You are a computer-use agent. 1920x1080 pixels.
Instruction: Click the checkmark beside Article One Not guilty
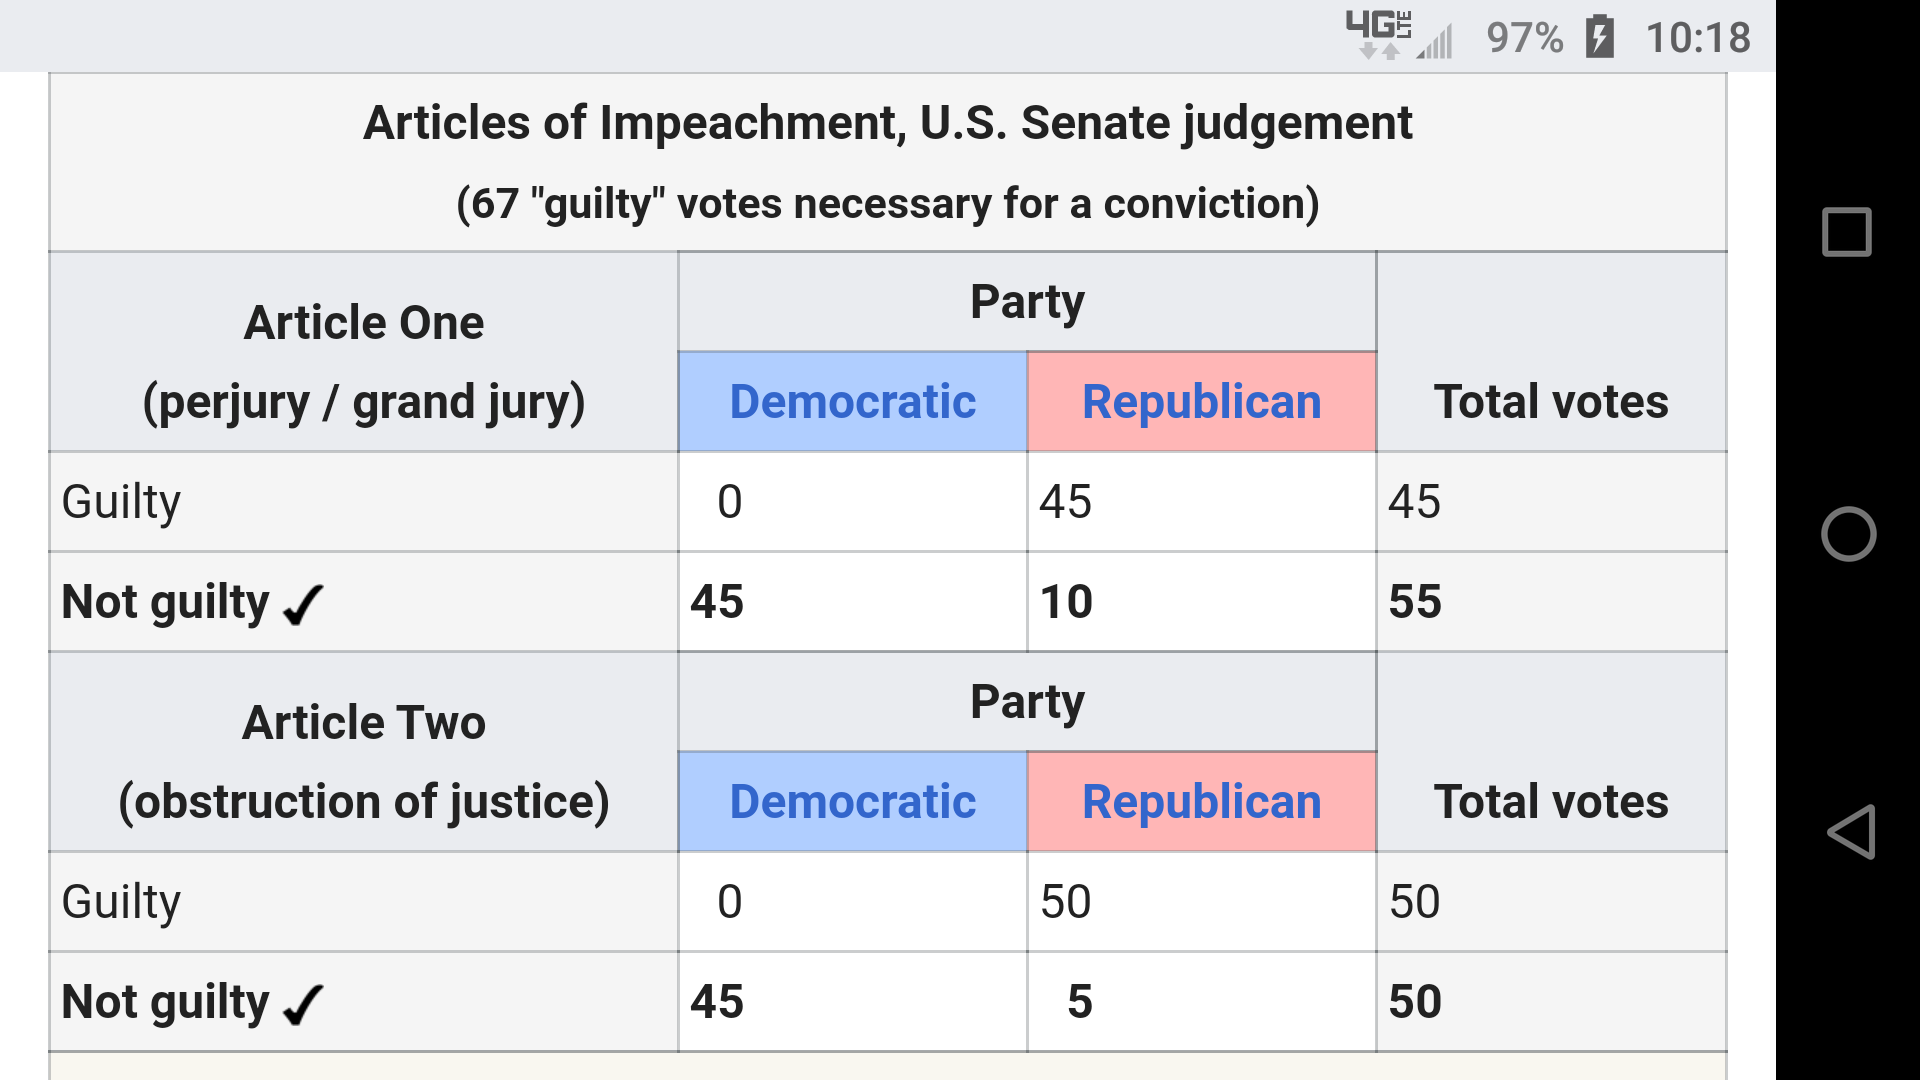[x=303, y=604]
